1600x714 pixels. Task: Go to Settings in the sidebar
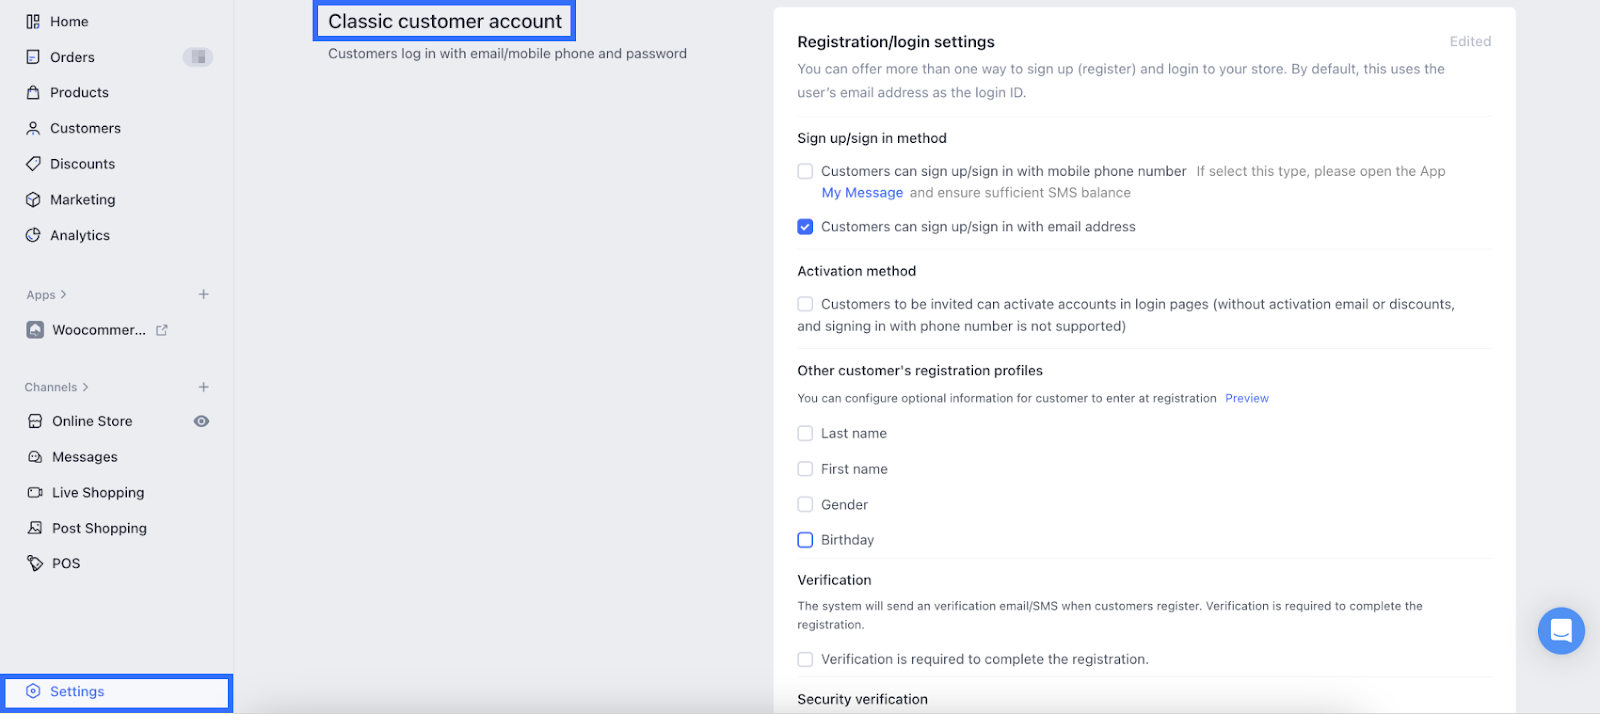(77, 692)
